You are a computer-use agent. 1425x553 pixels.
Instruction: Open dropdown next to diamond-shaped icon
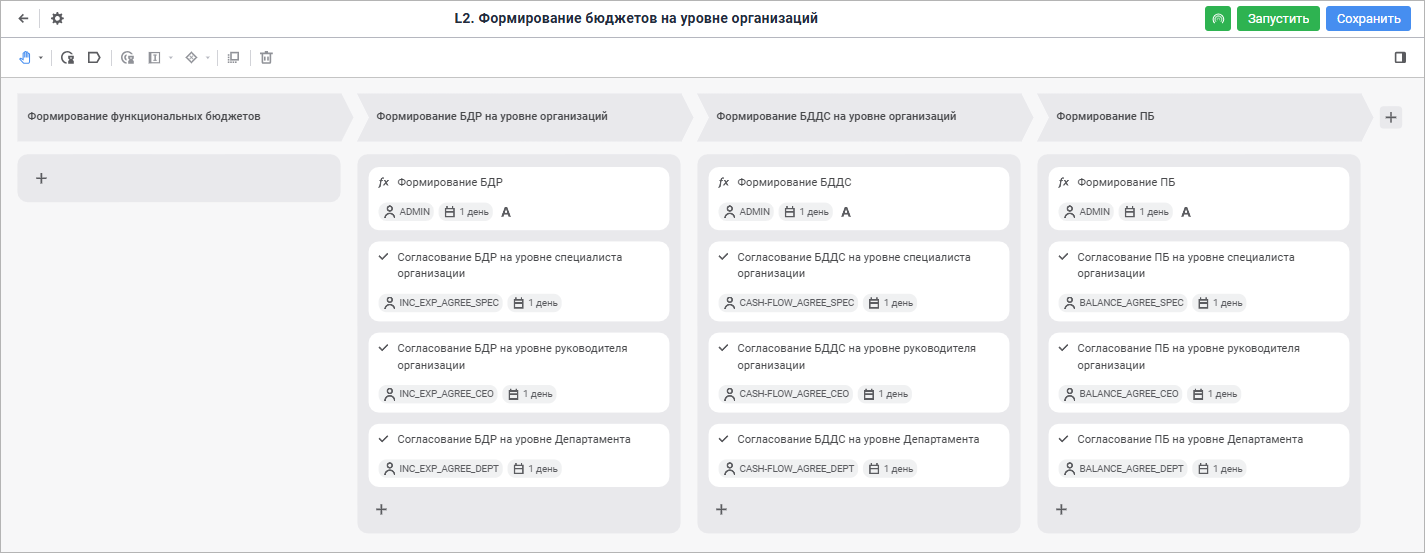pyautogui.click(x=208, y=58)
